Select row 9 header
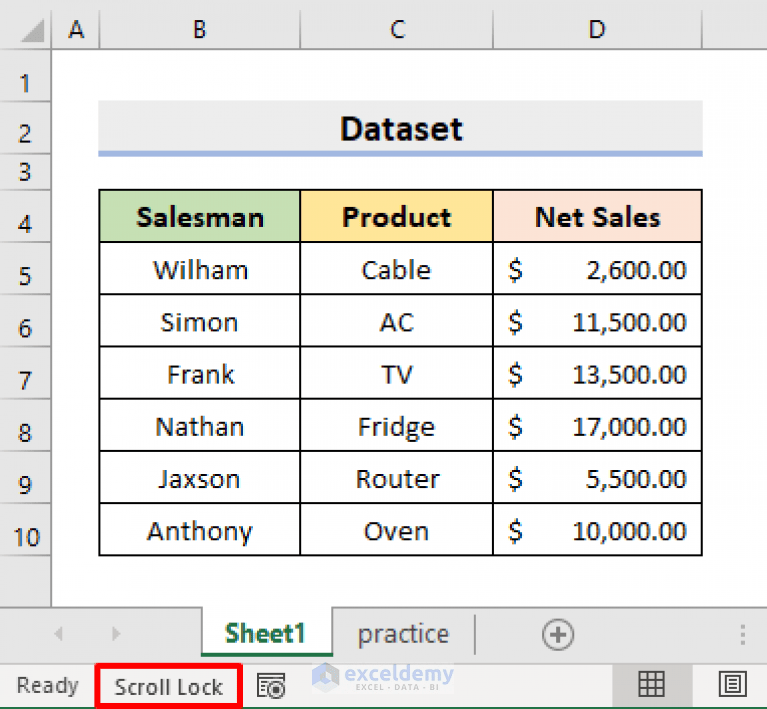Image resolution: width=767 pixels, height=709 pixels. coord(25,478)
